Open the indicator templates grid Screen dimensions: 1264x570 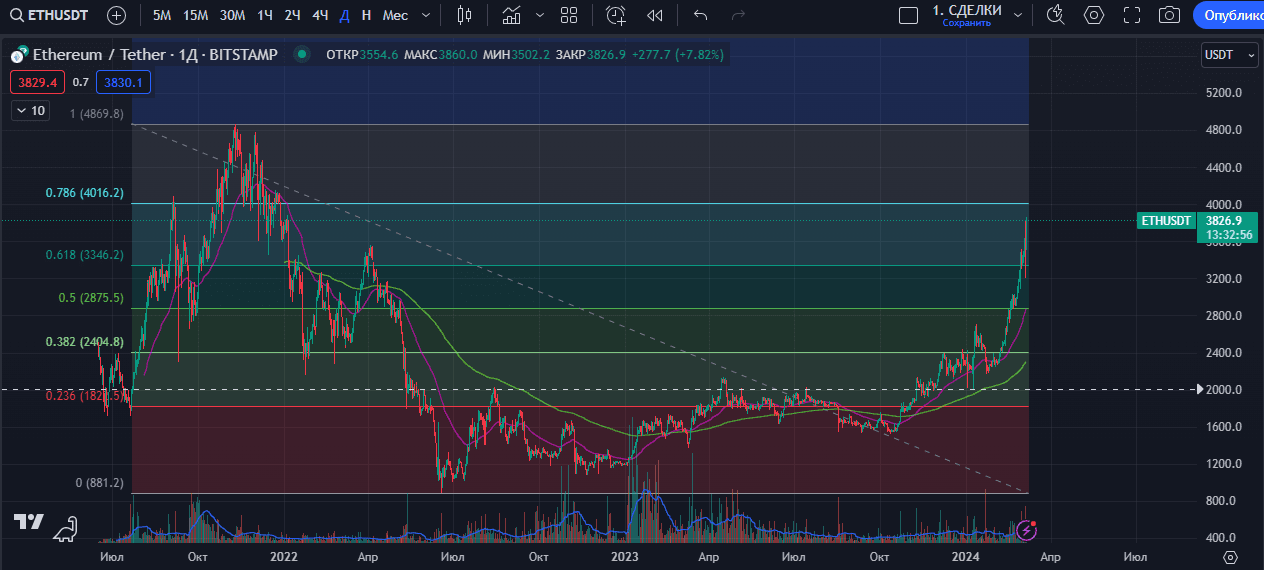(569, 15)
